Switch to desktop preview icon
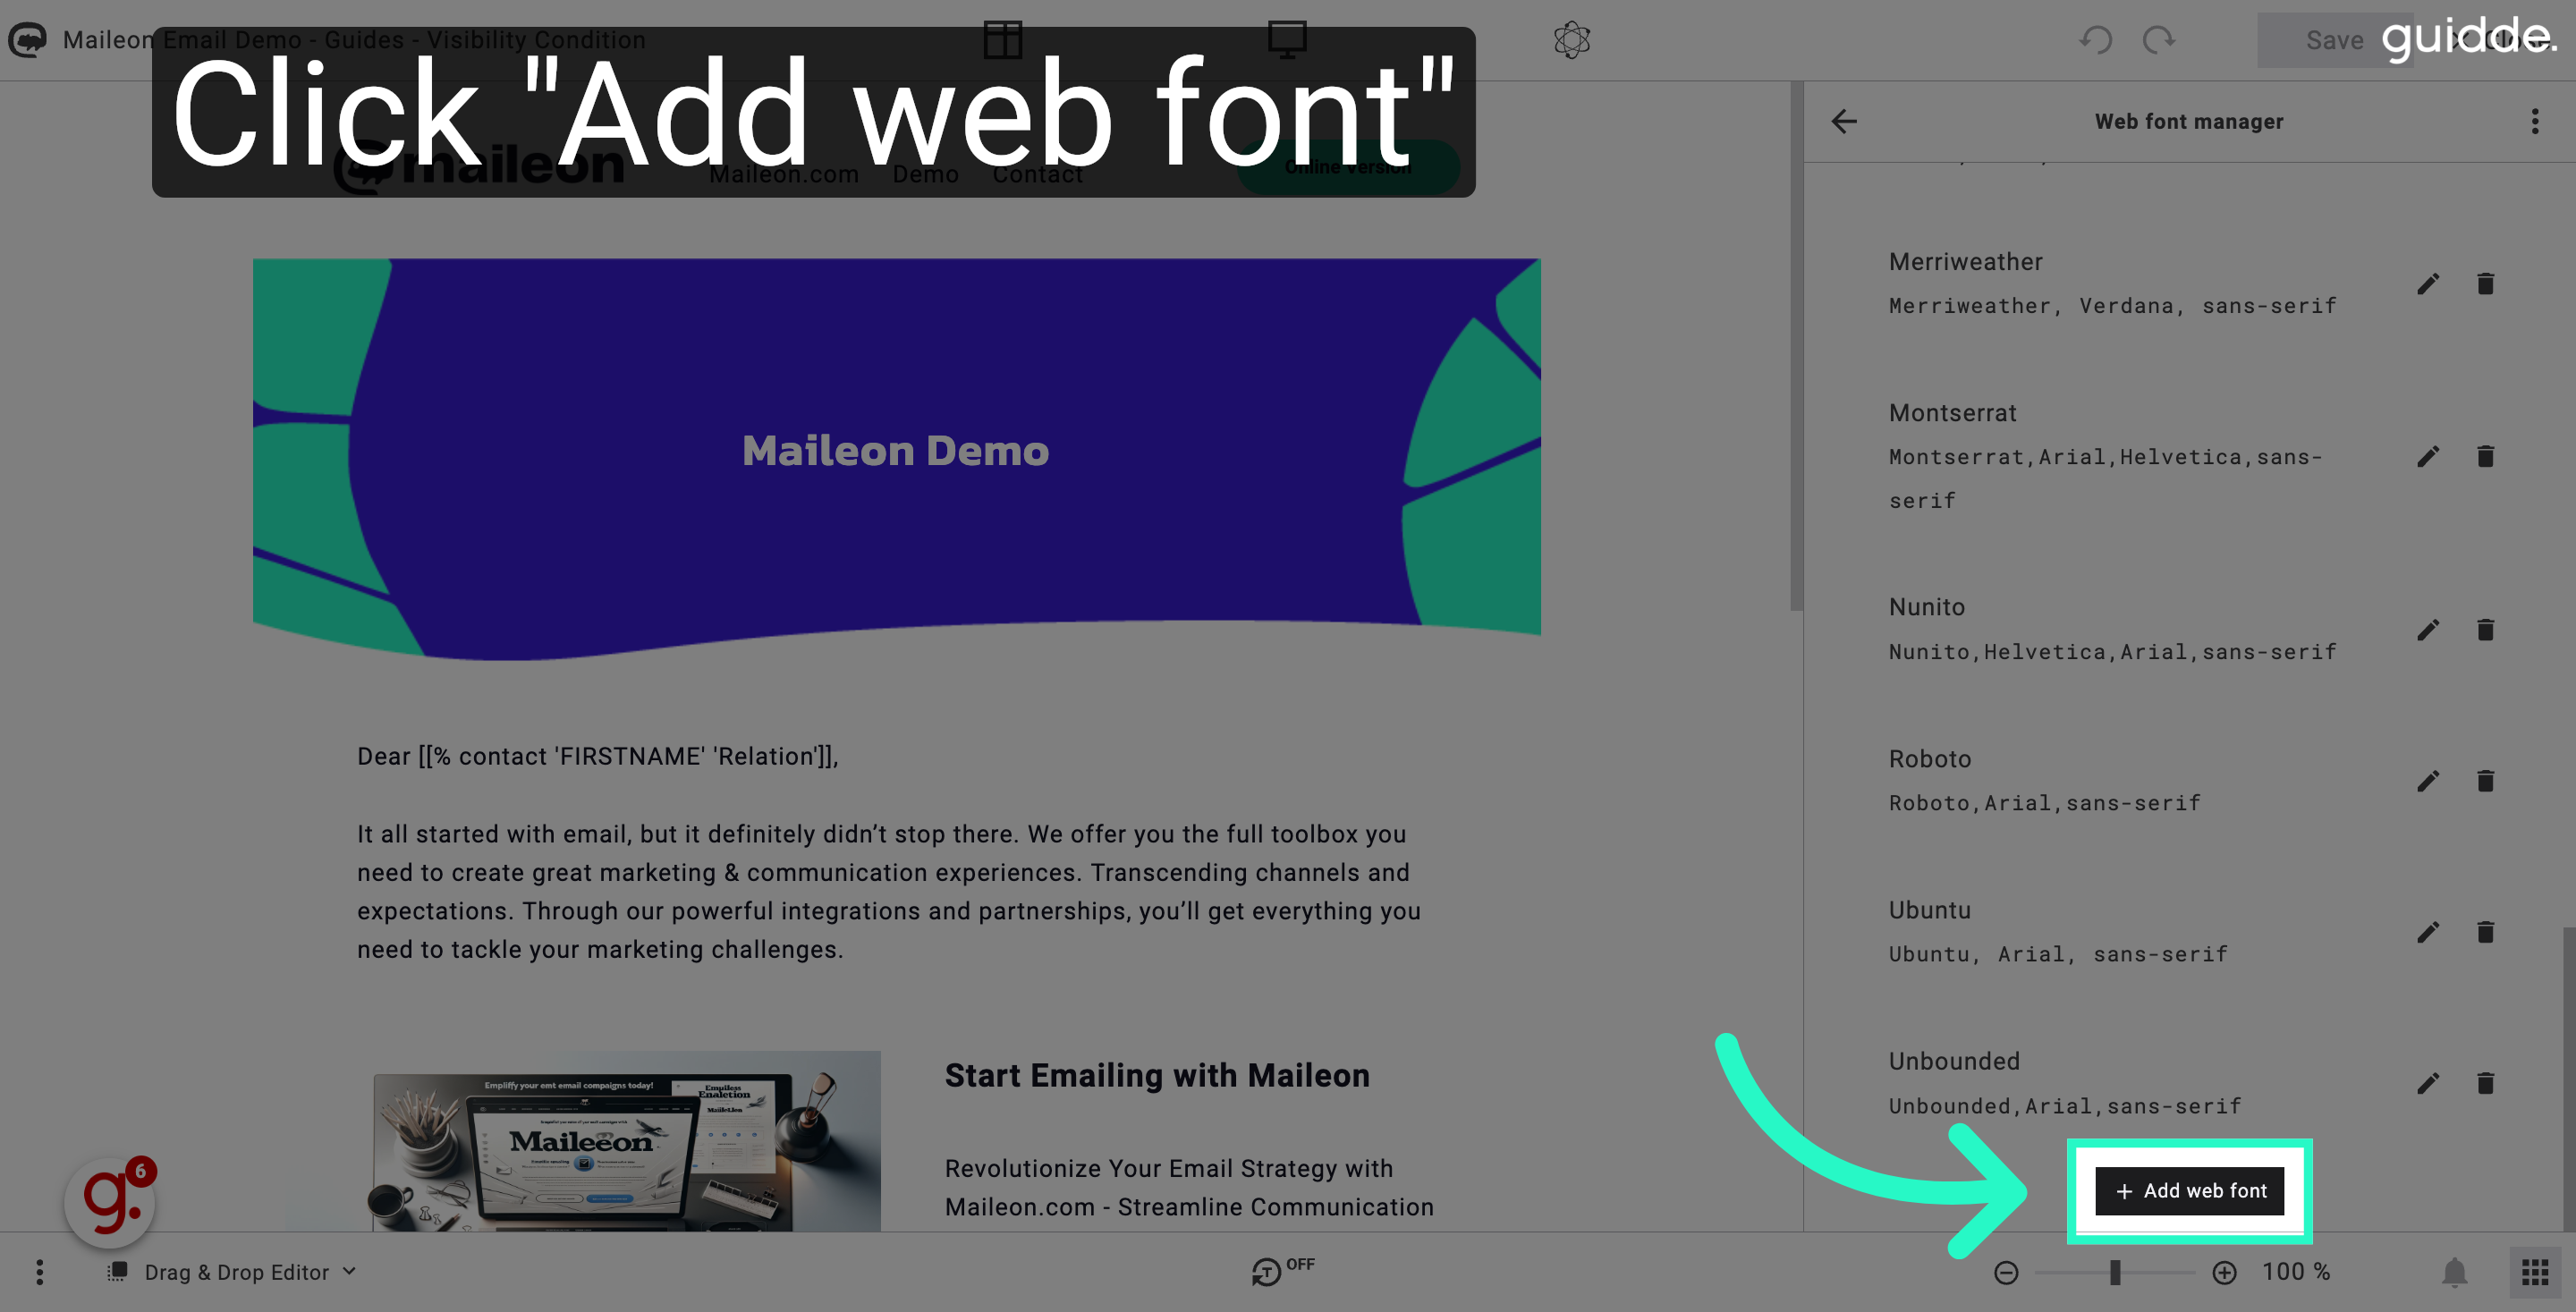 tap(1287, 40)
